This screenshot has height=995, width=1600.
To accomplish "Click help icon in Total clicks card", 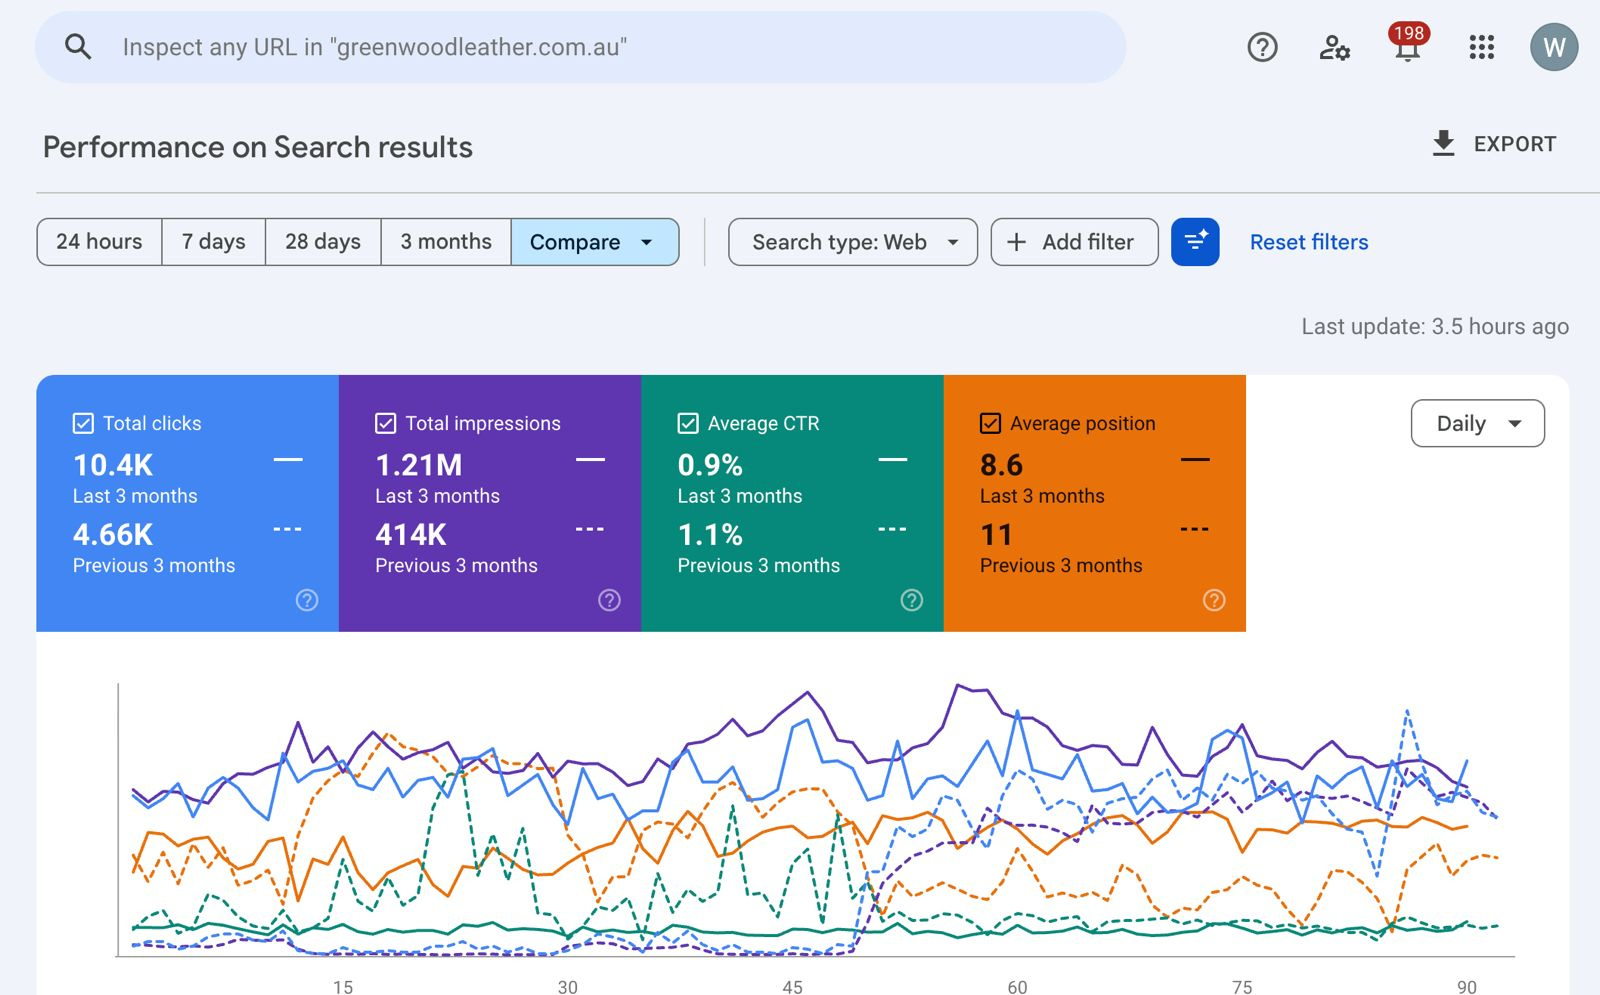I will [307, 600].
